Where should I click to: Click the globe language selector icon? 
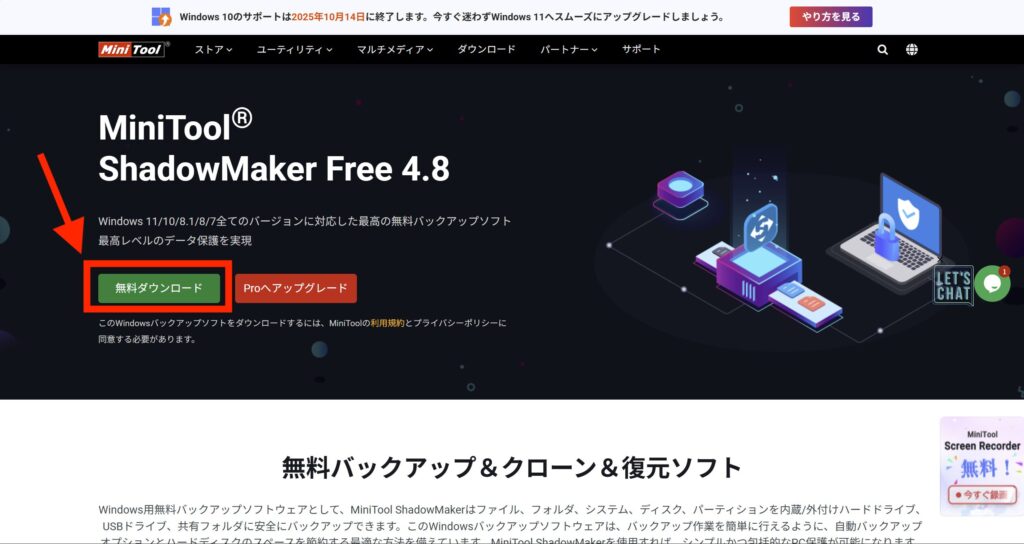(x=912, y=50)
